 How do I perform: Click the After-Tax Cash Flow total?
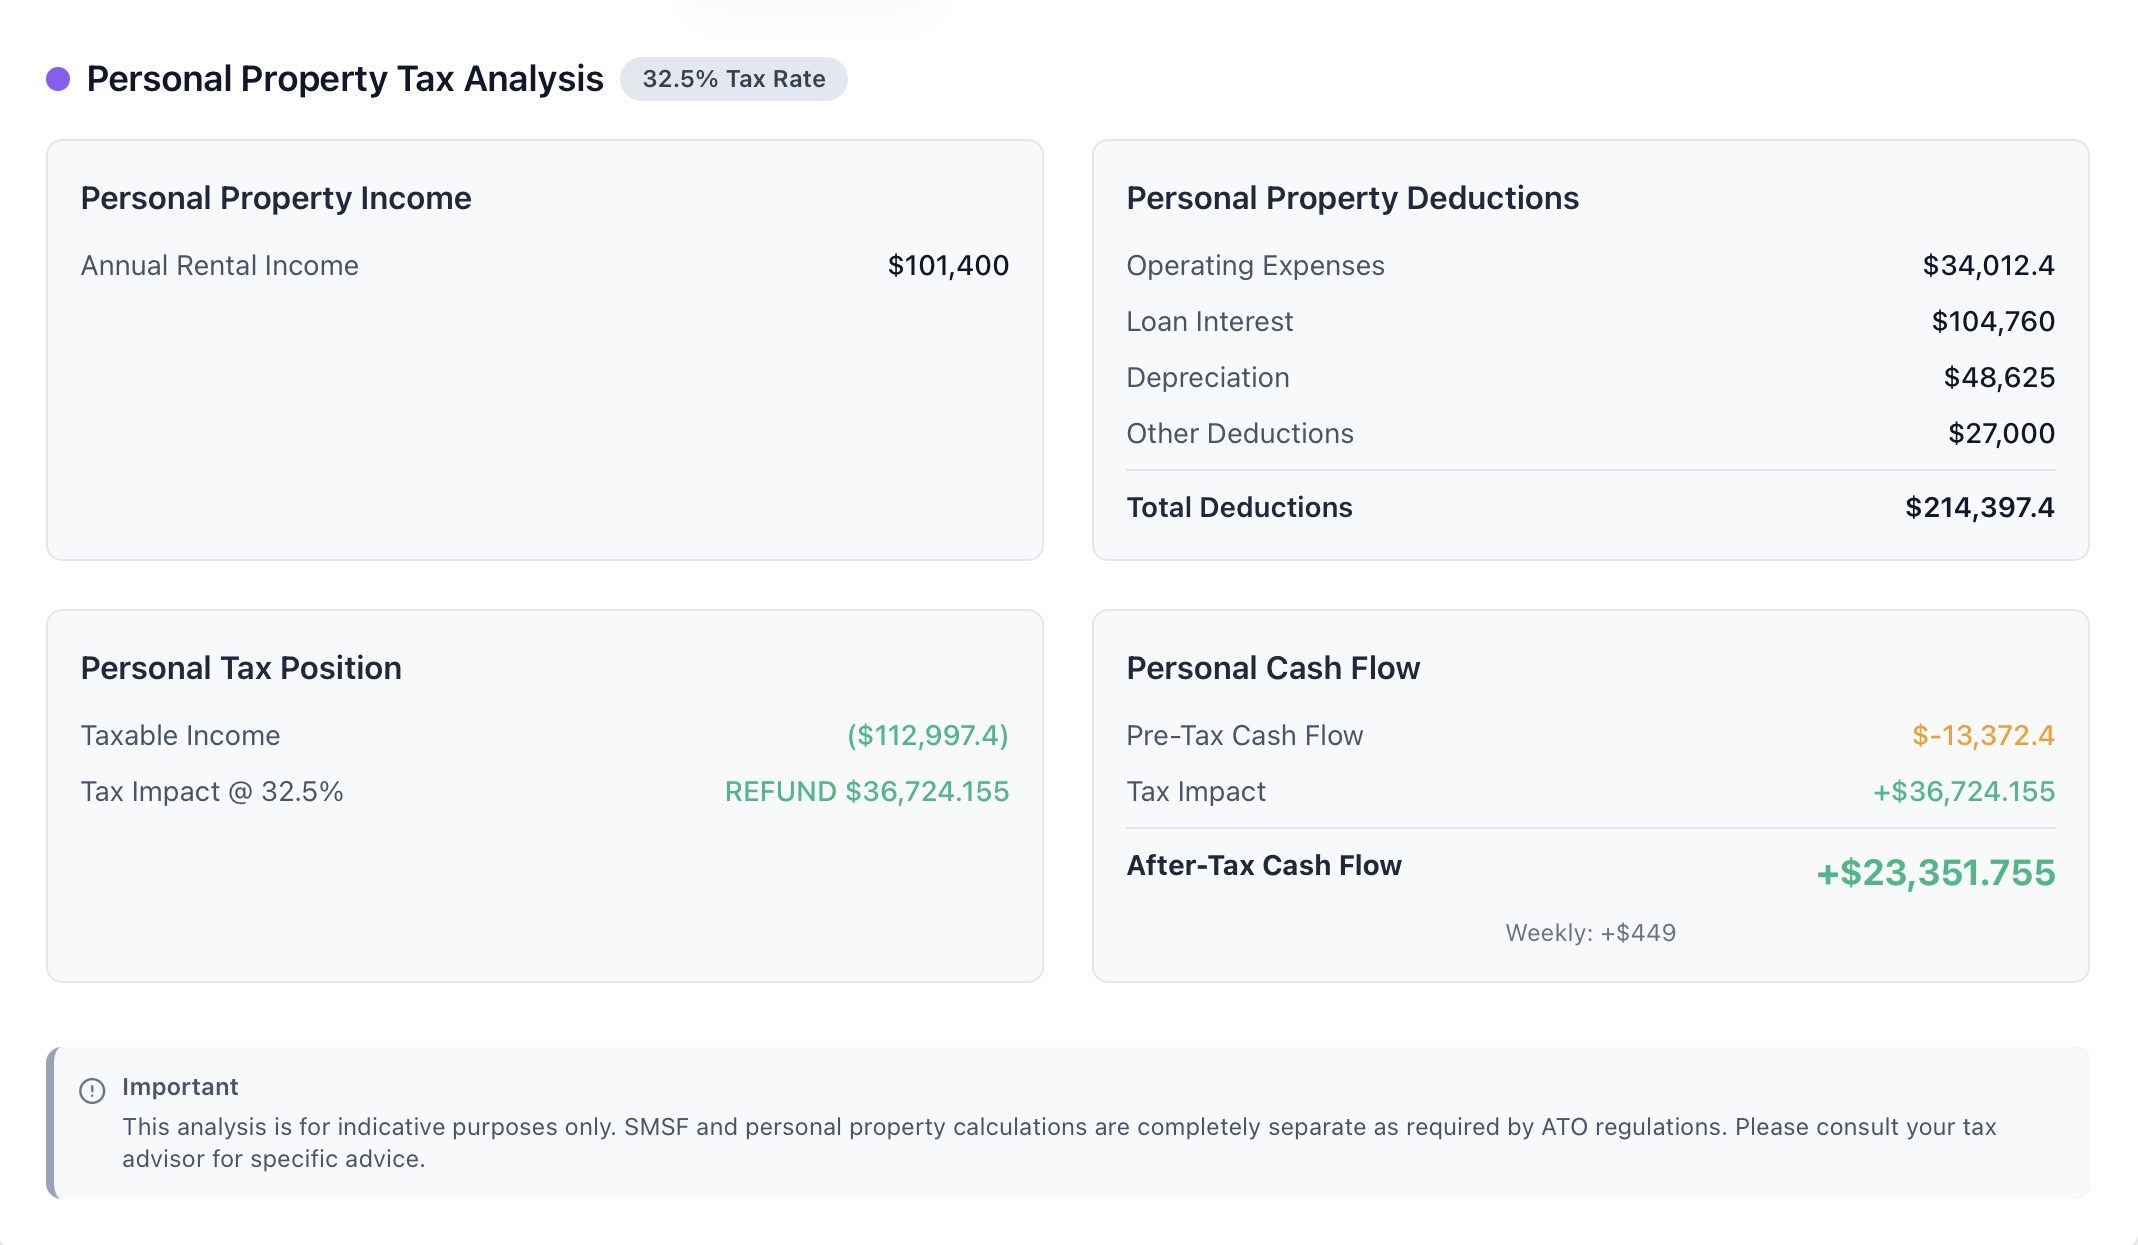point(1935,871)
